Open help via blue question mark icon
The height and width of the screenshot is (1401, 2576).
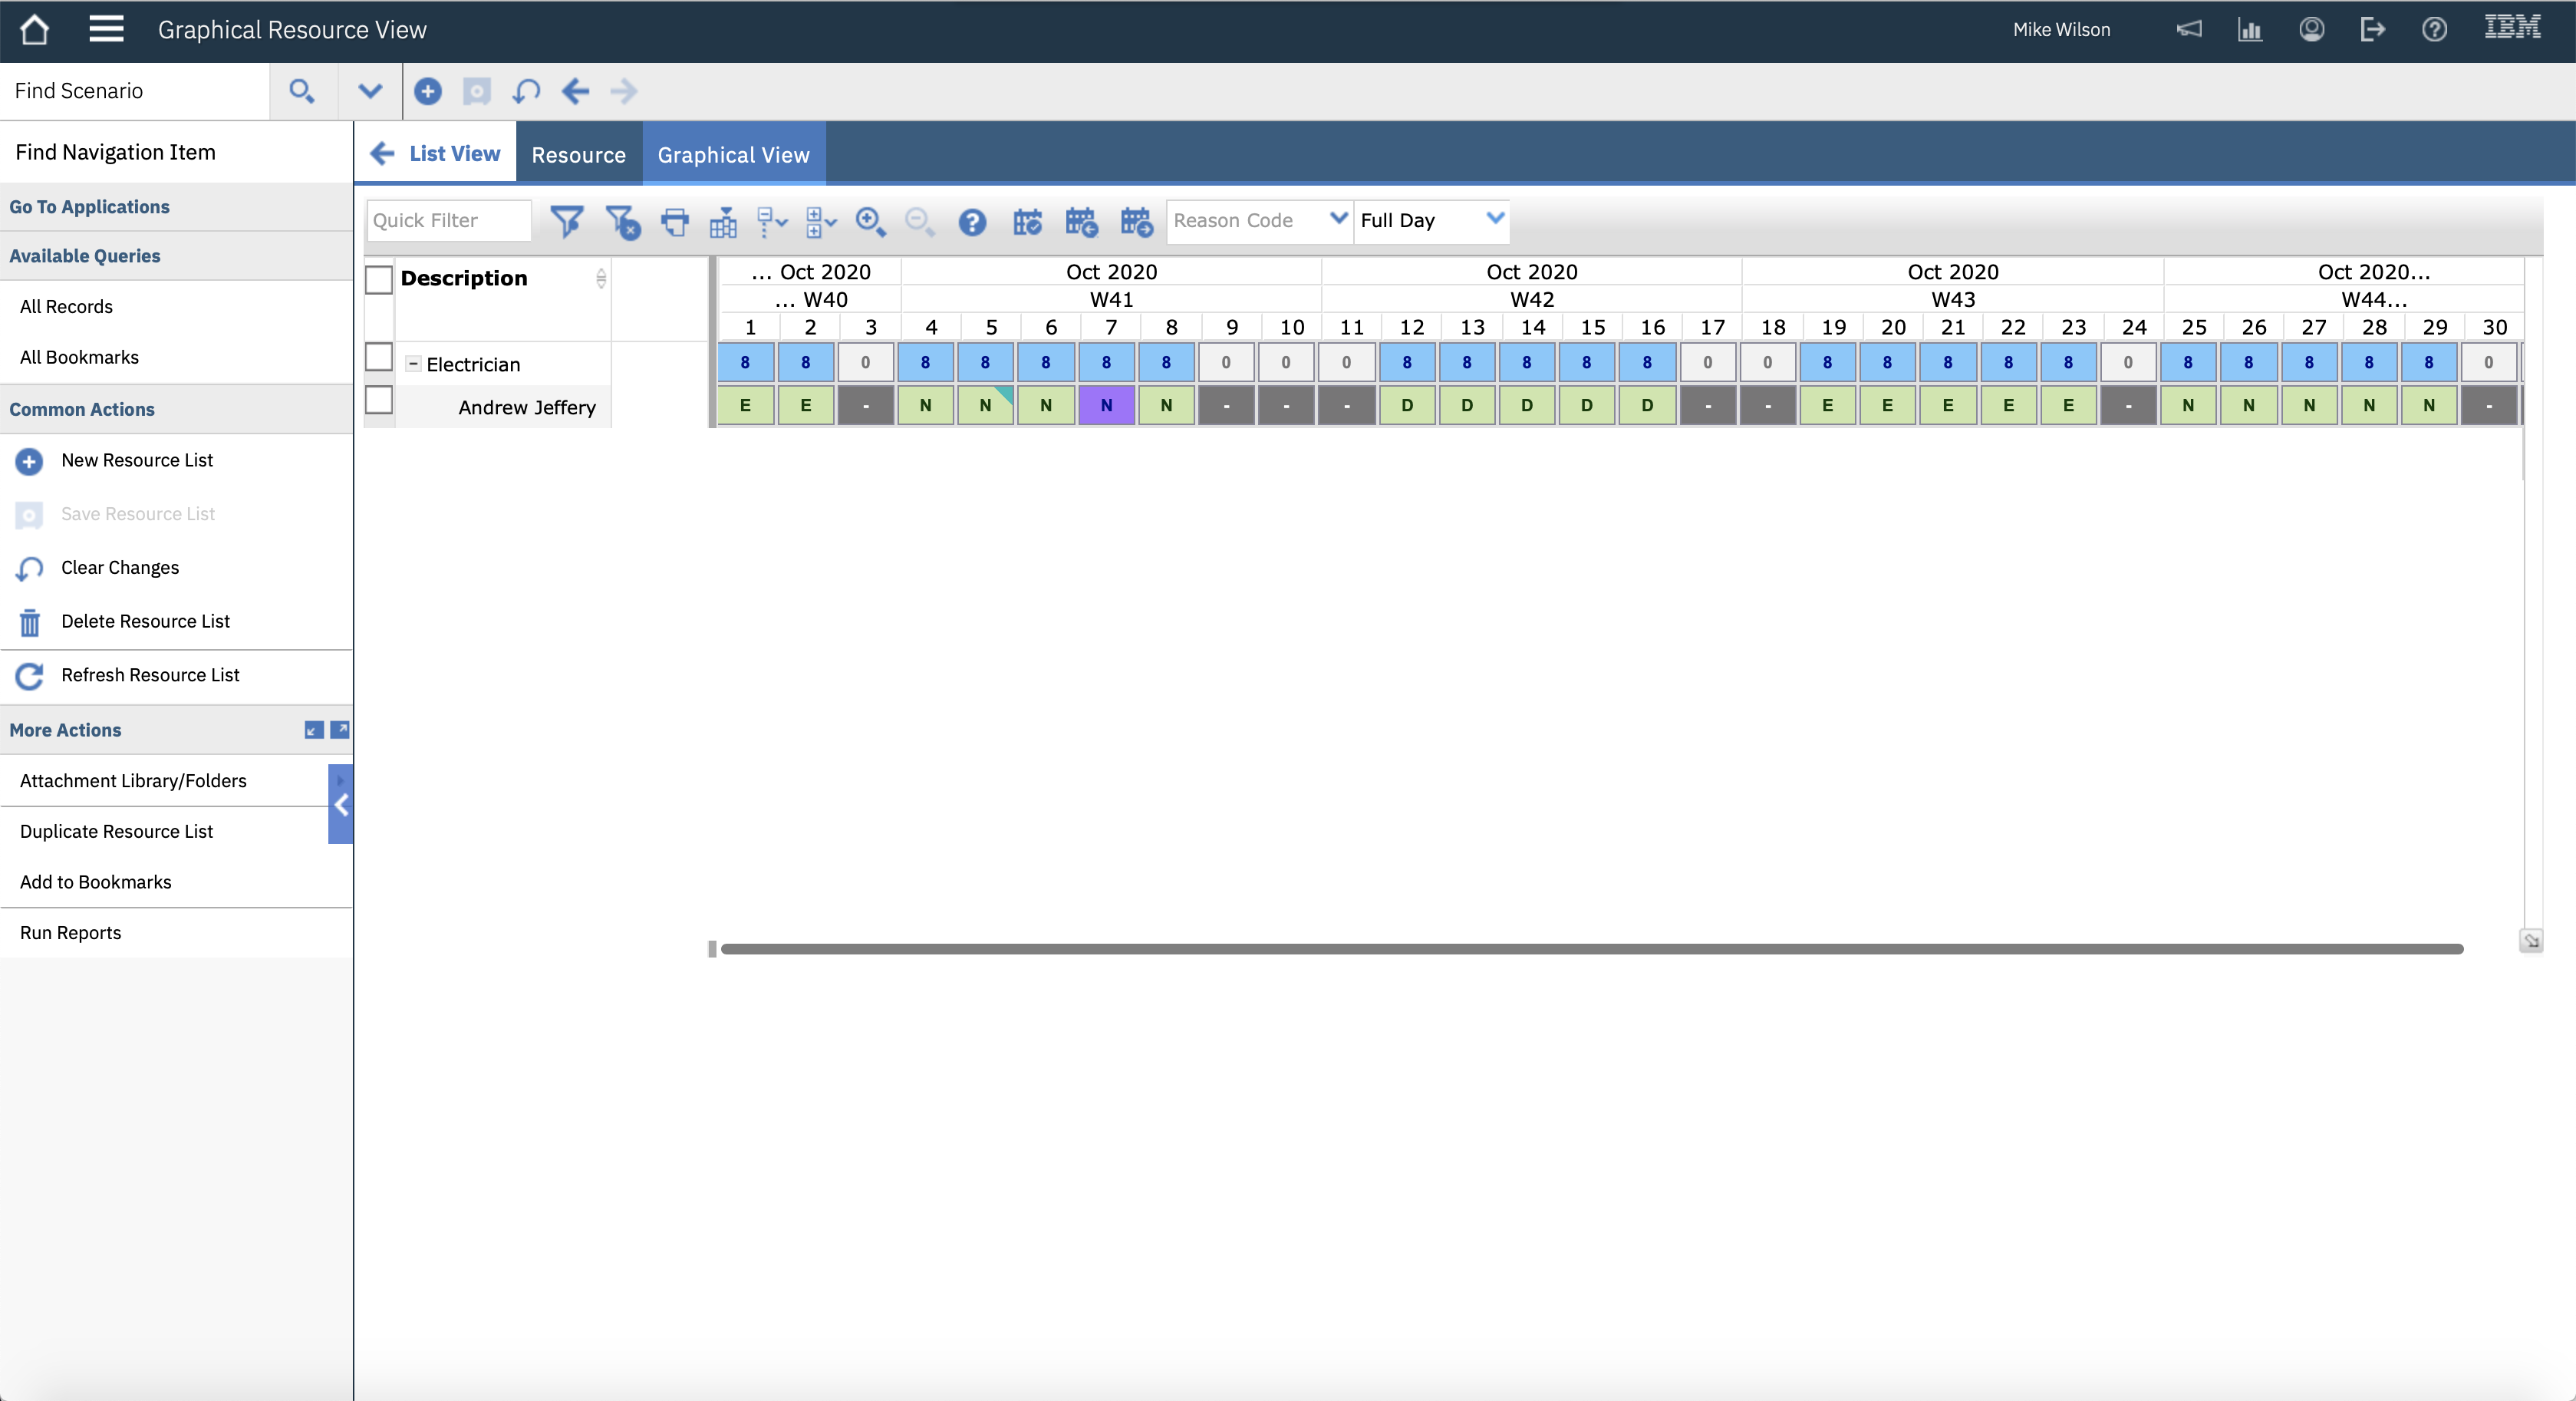pos(972,221)
